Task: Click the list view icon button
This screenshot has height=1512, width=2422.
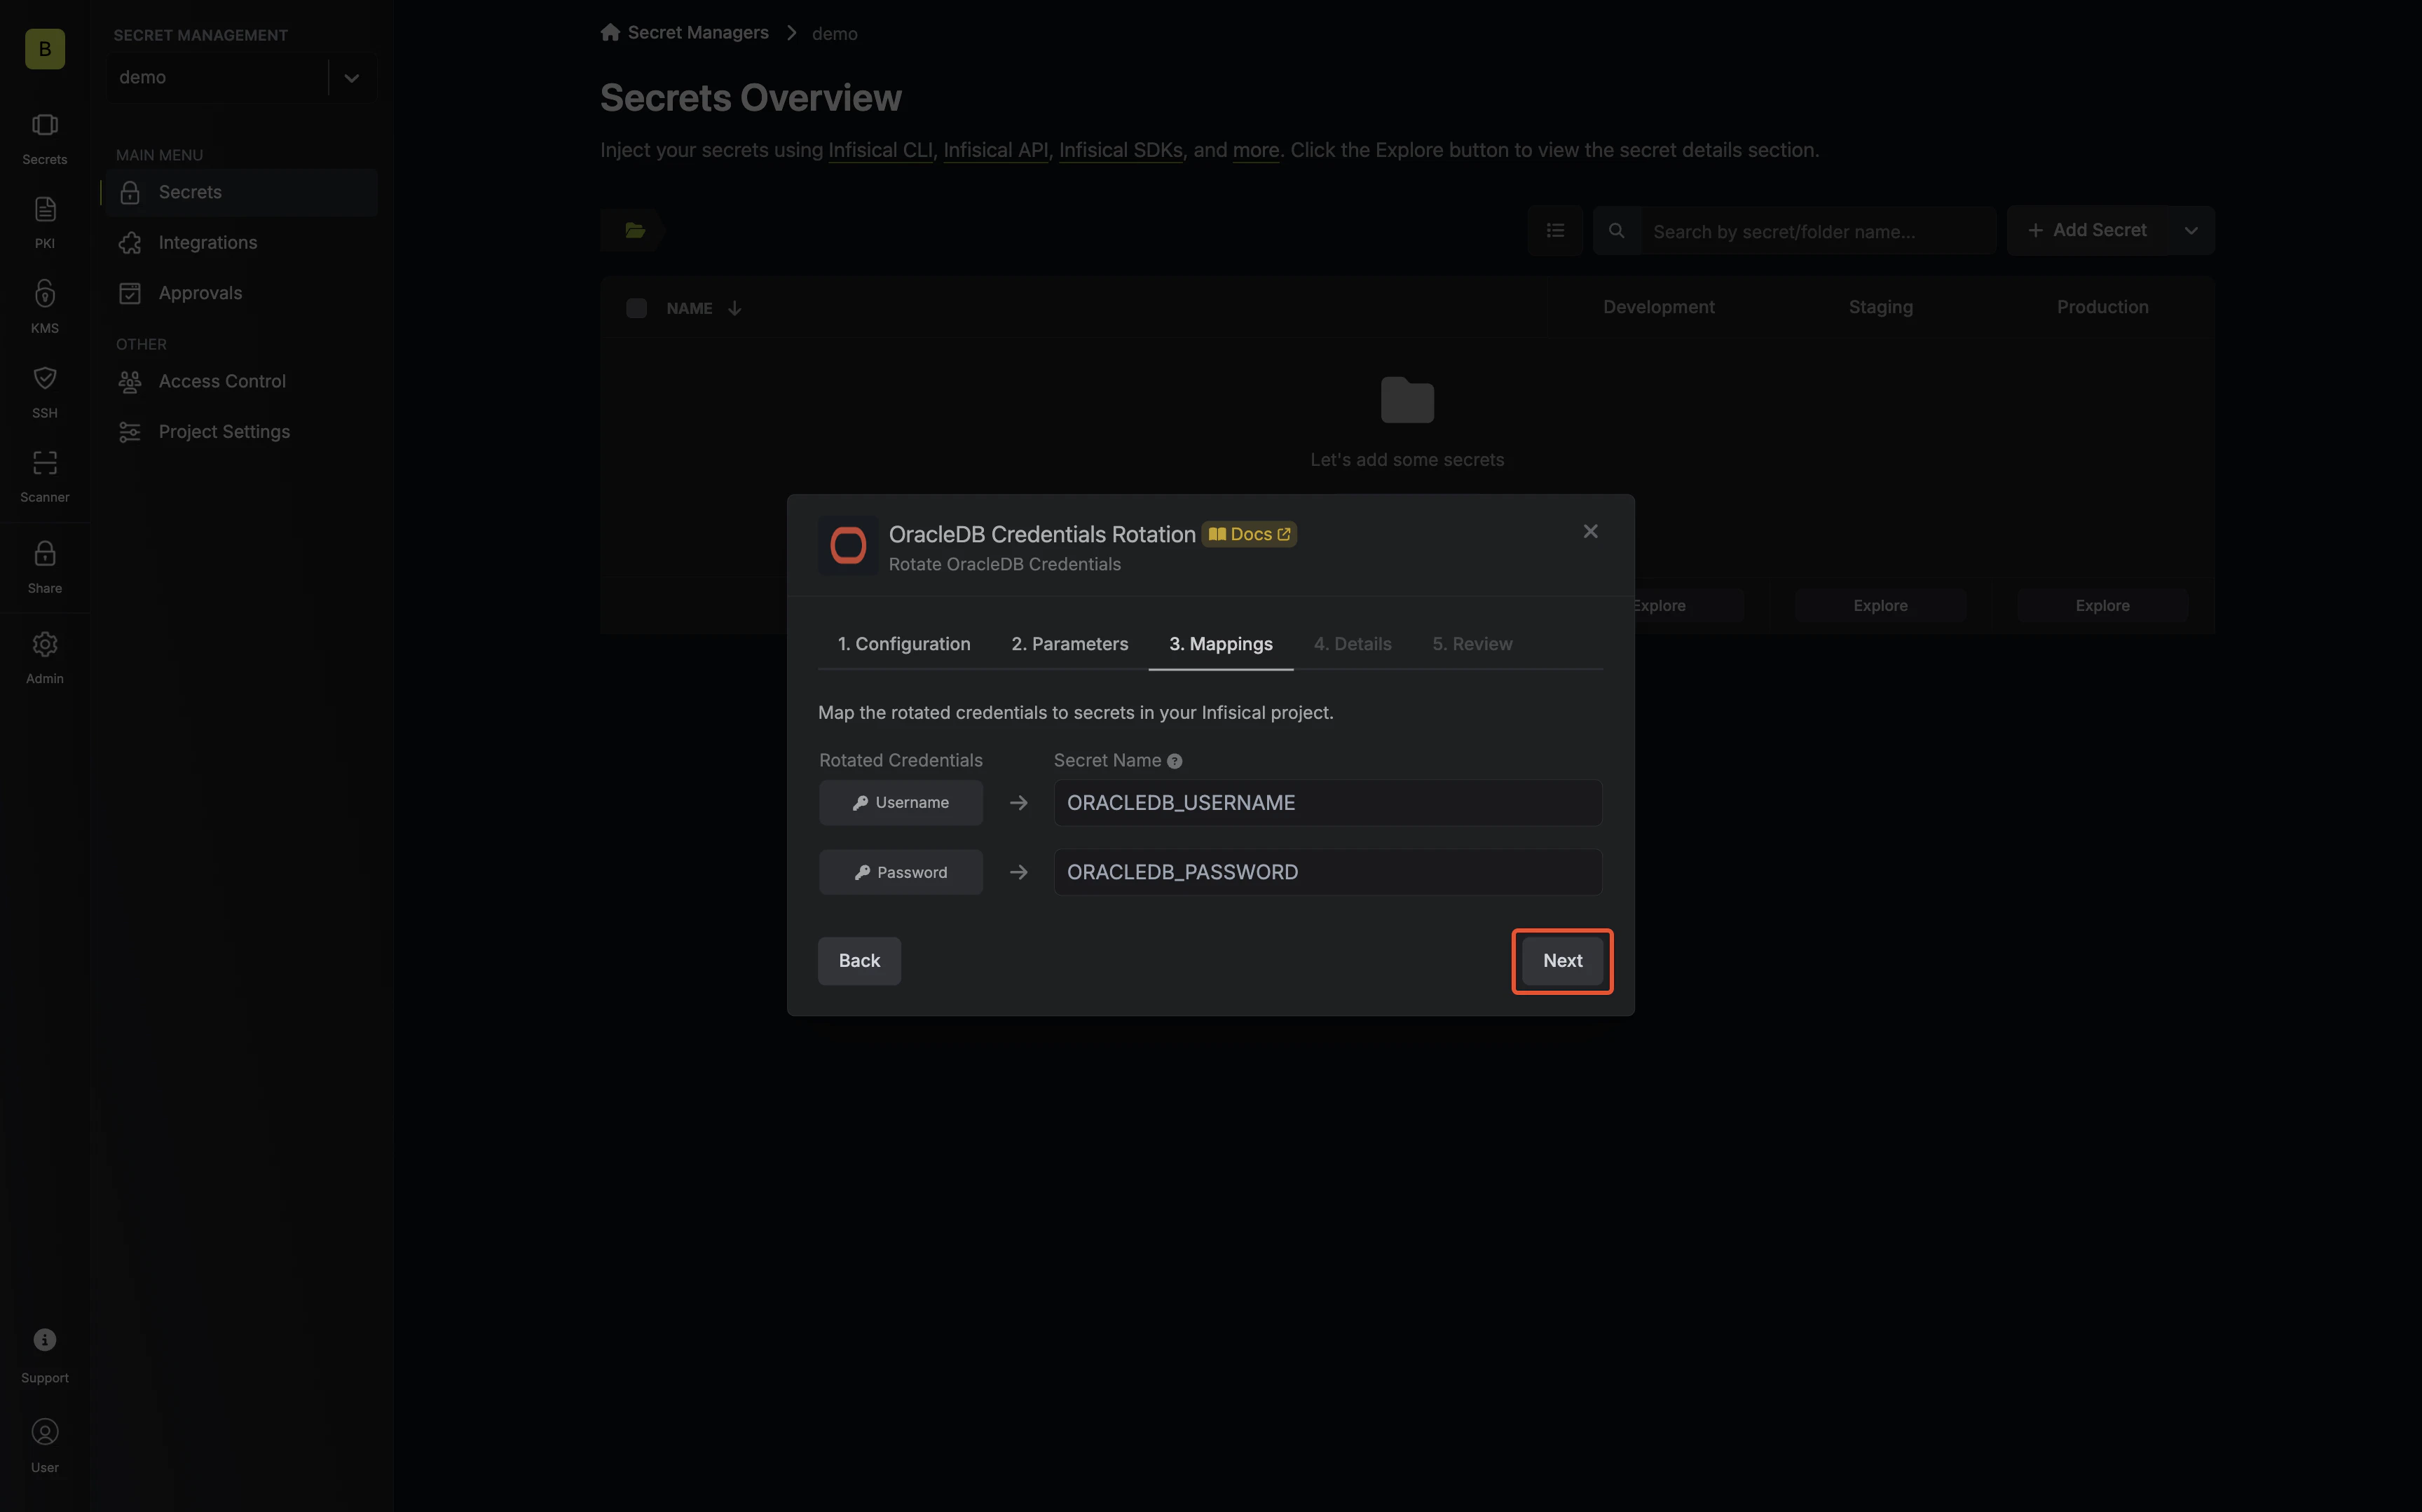Action: coord(1555,231)
